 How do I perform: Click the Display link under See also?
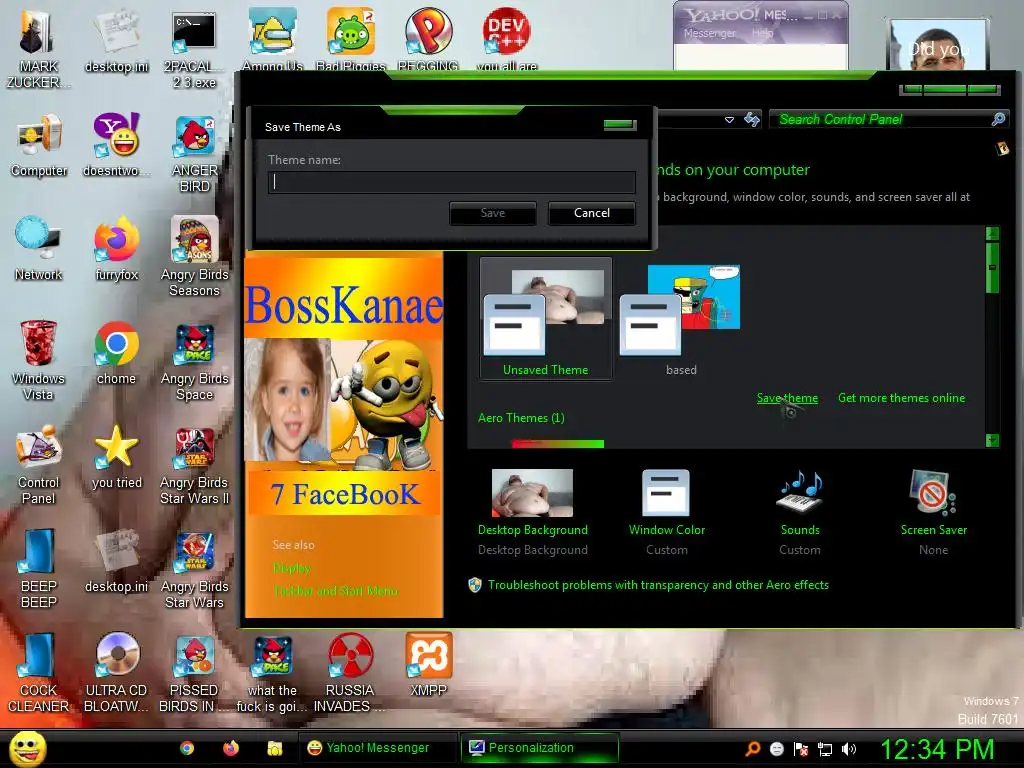(x=291, y=568)
